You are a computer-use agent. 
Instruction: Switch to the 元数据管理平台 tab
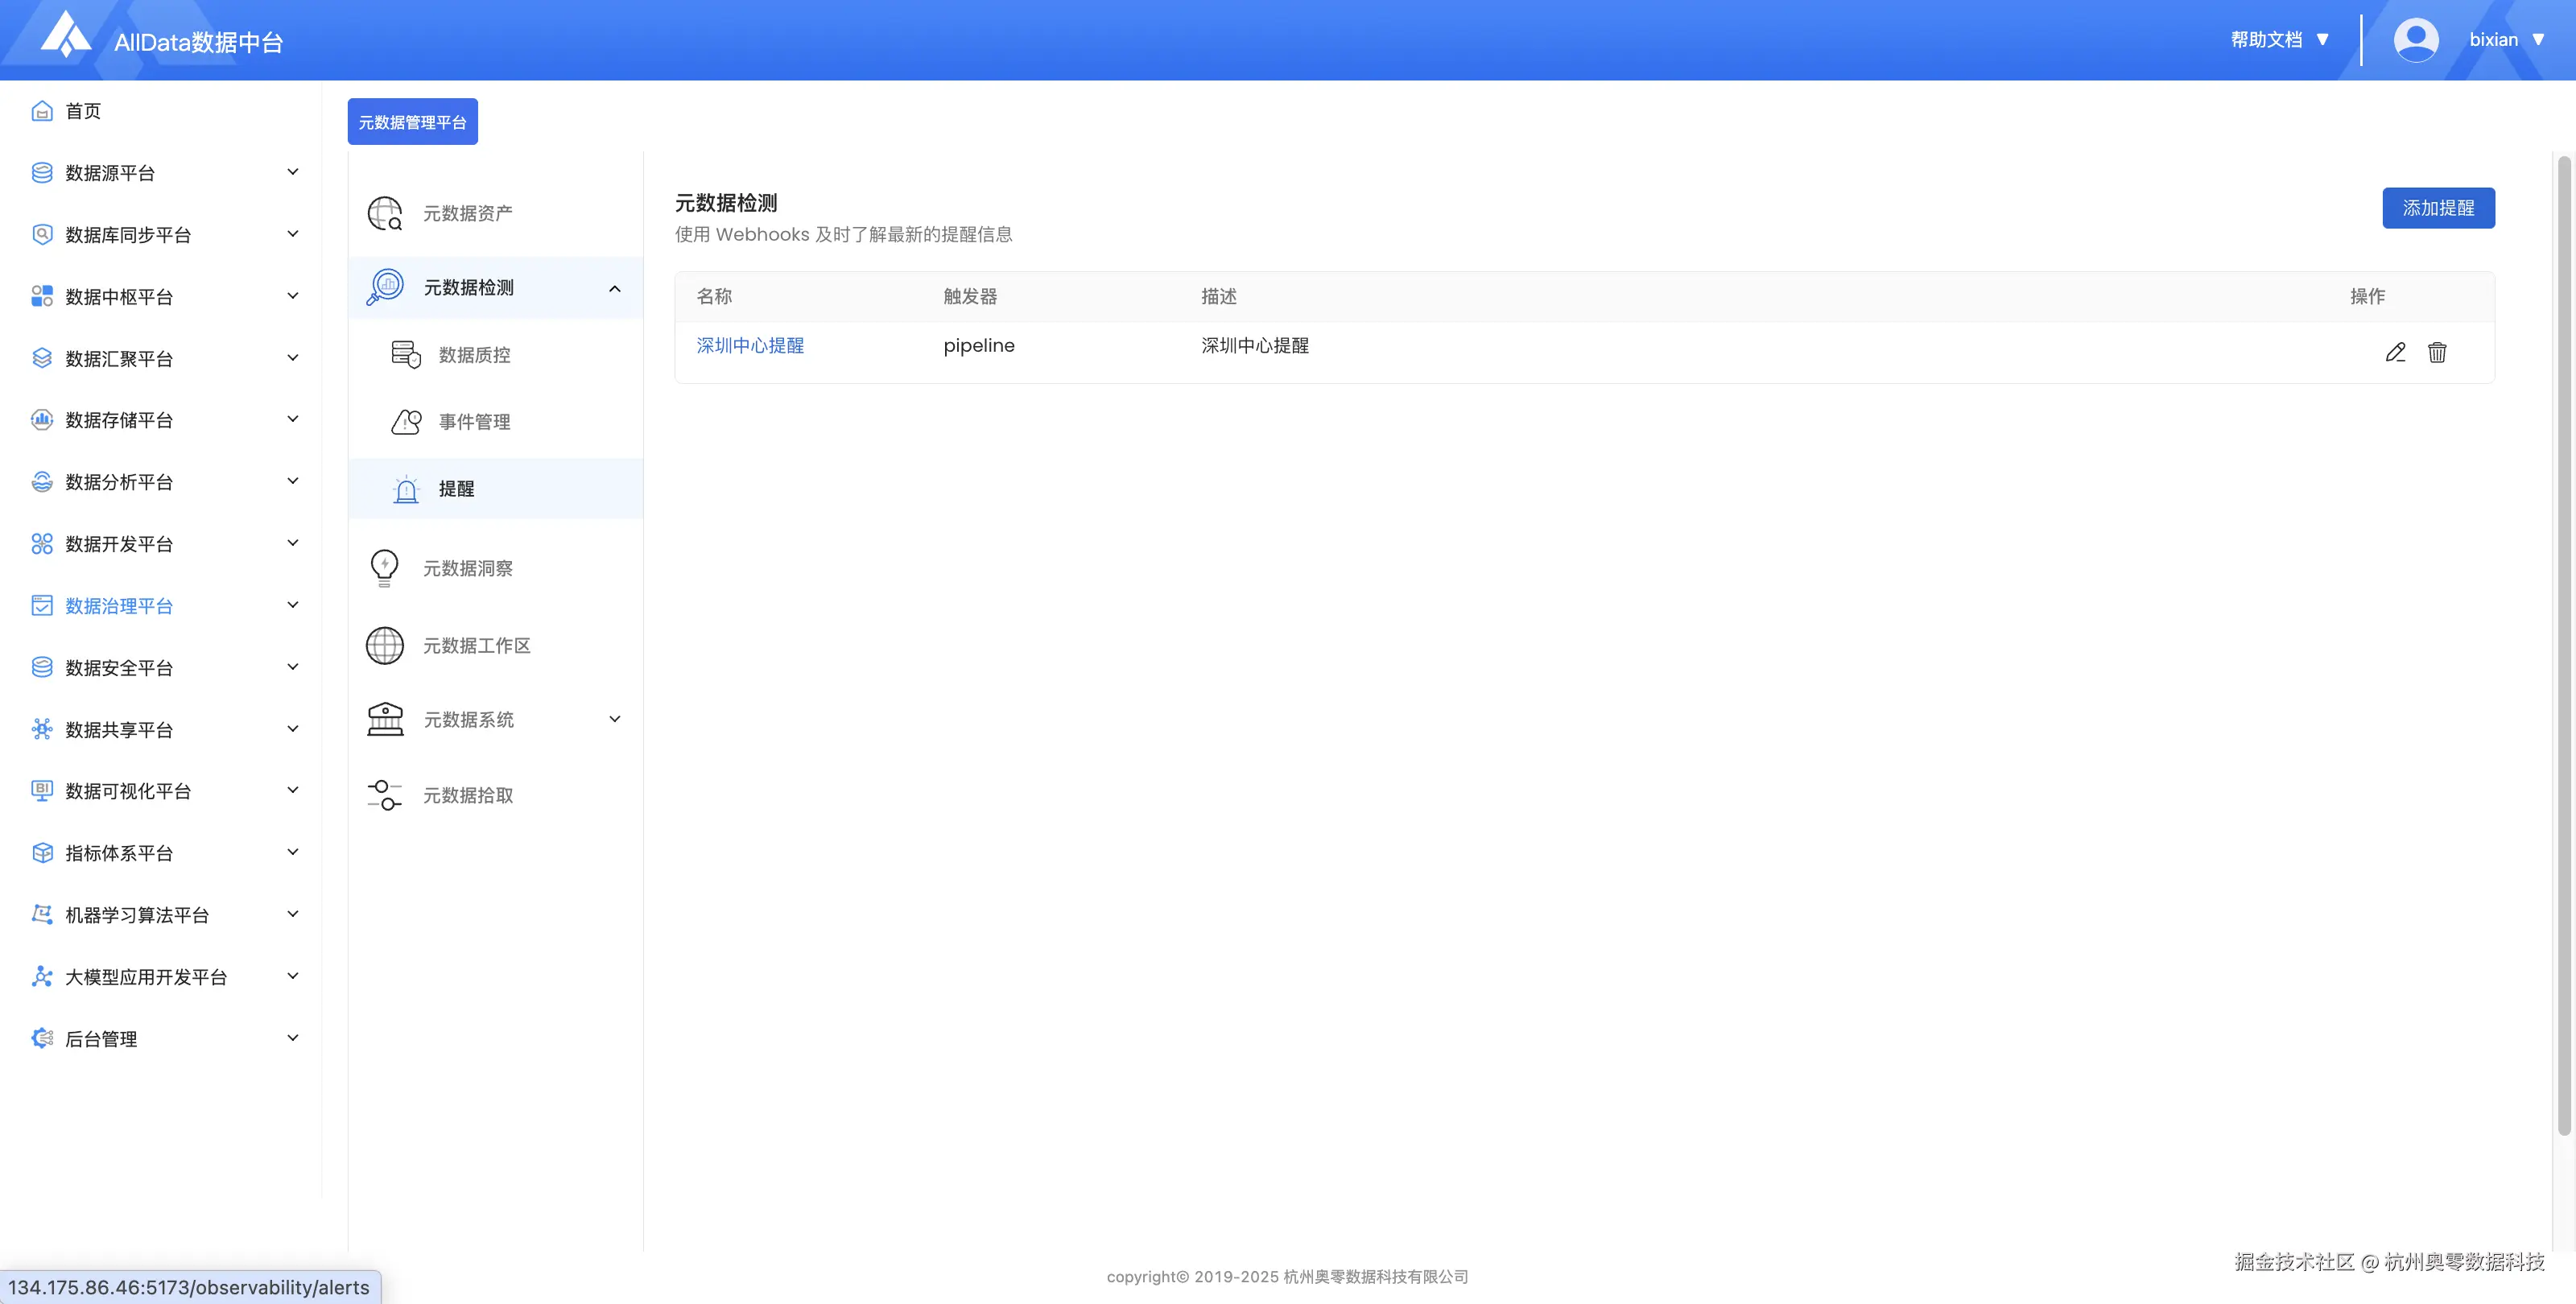pos(412,122)
